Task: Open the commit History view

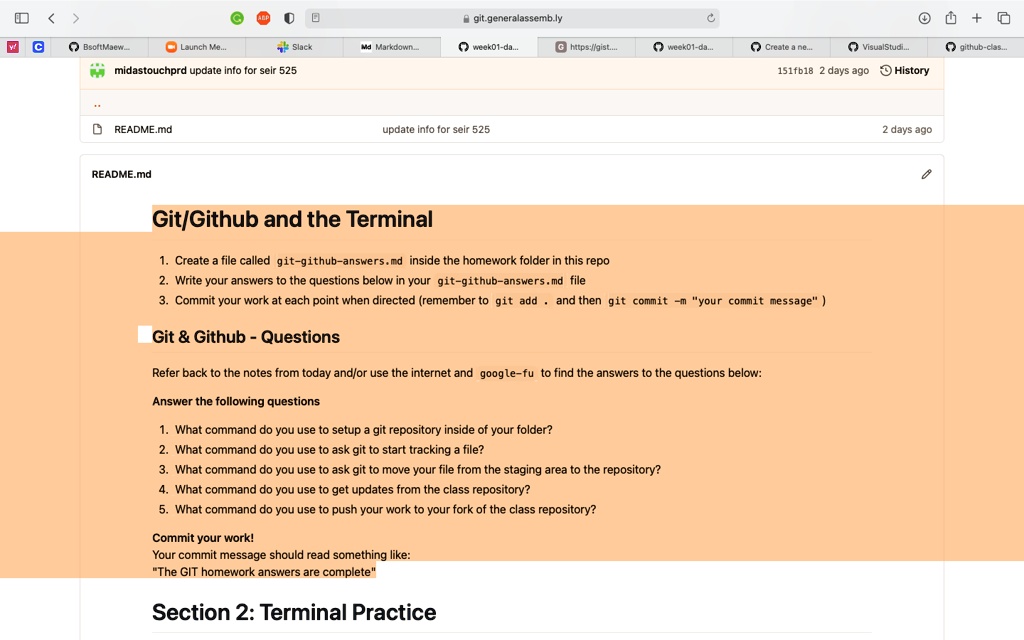Action: (x=904, y=71)
